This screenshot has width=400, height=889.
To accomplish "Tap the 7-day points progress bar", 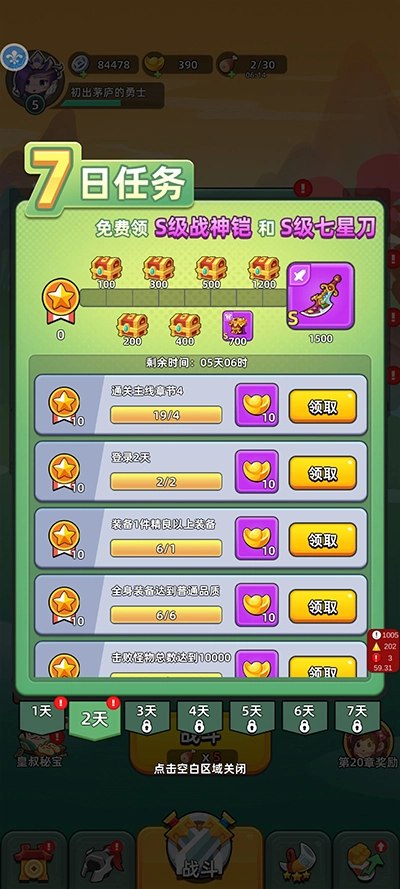I will 184,298.
